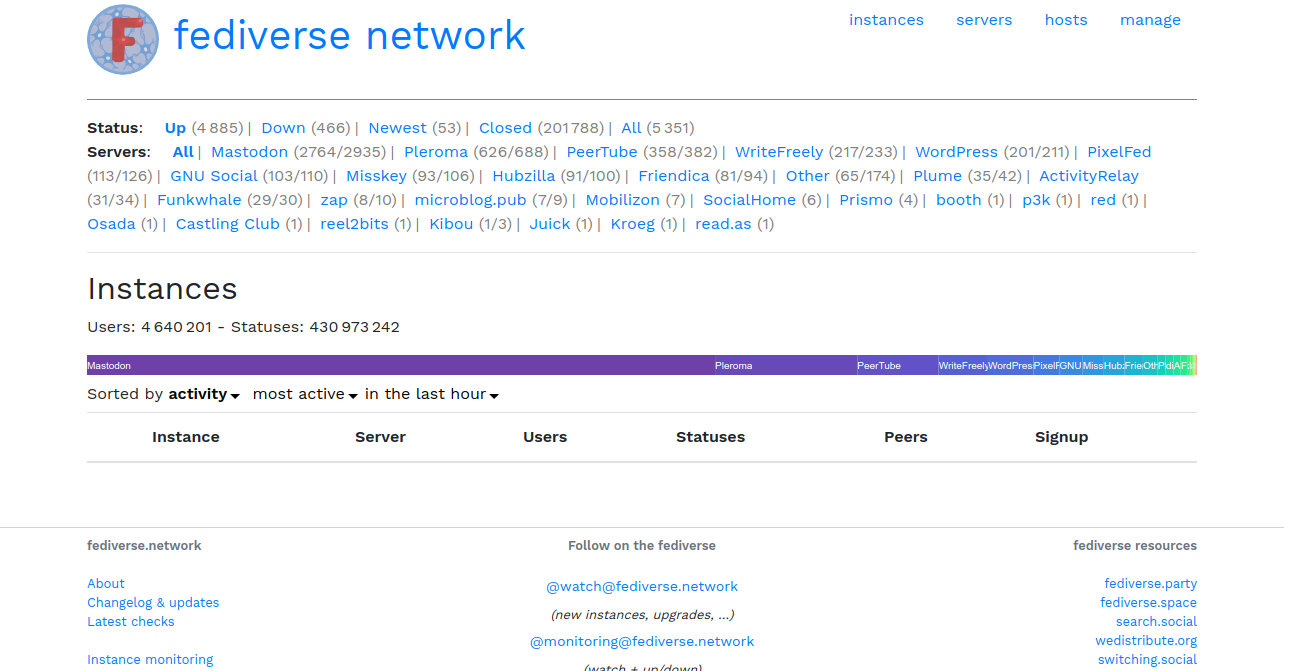Image resolution: width=1299 pixels, height=671 pixels.
Task: Filter status by Down instances
Action: 283,128
